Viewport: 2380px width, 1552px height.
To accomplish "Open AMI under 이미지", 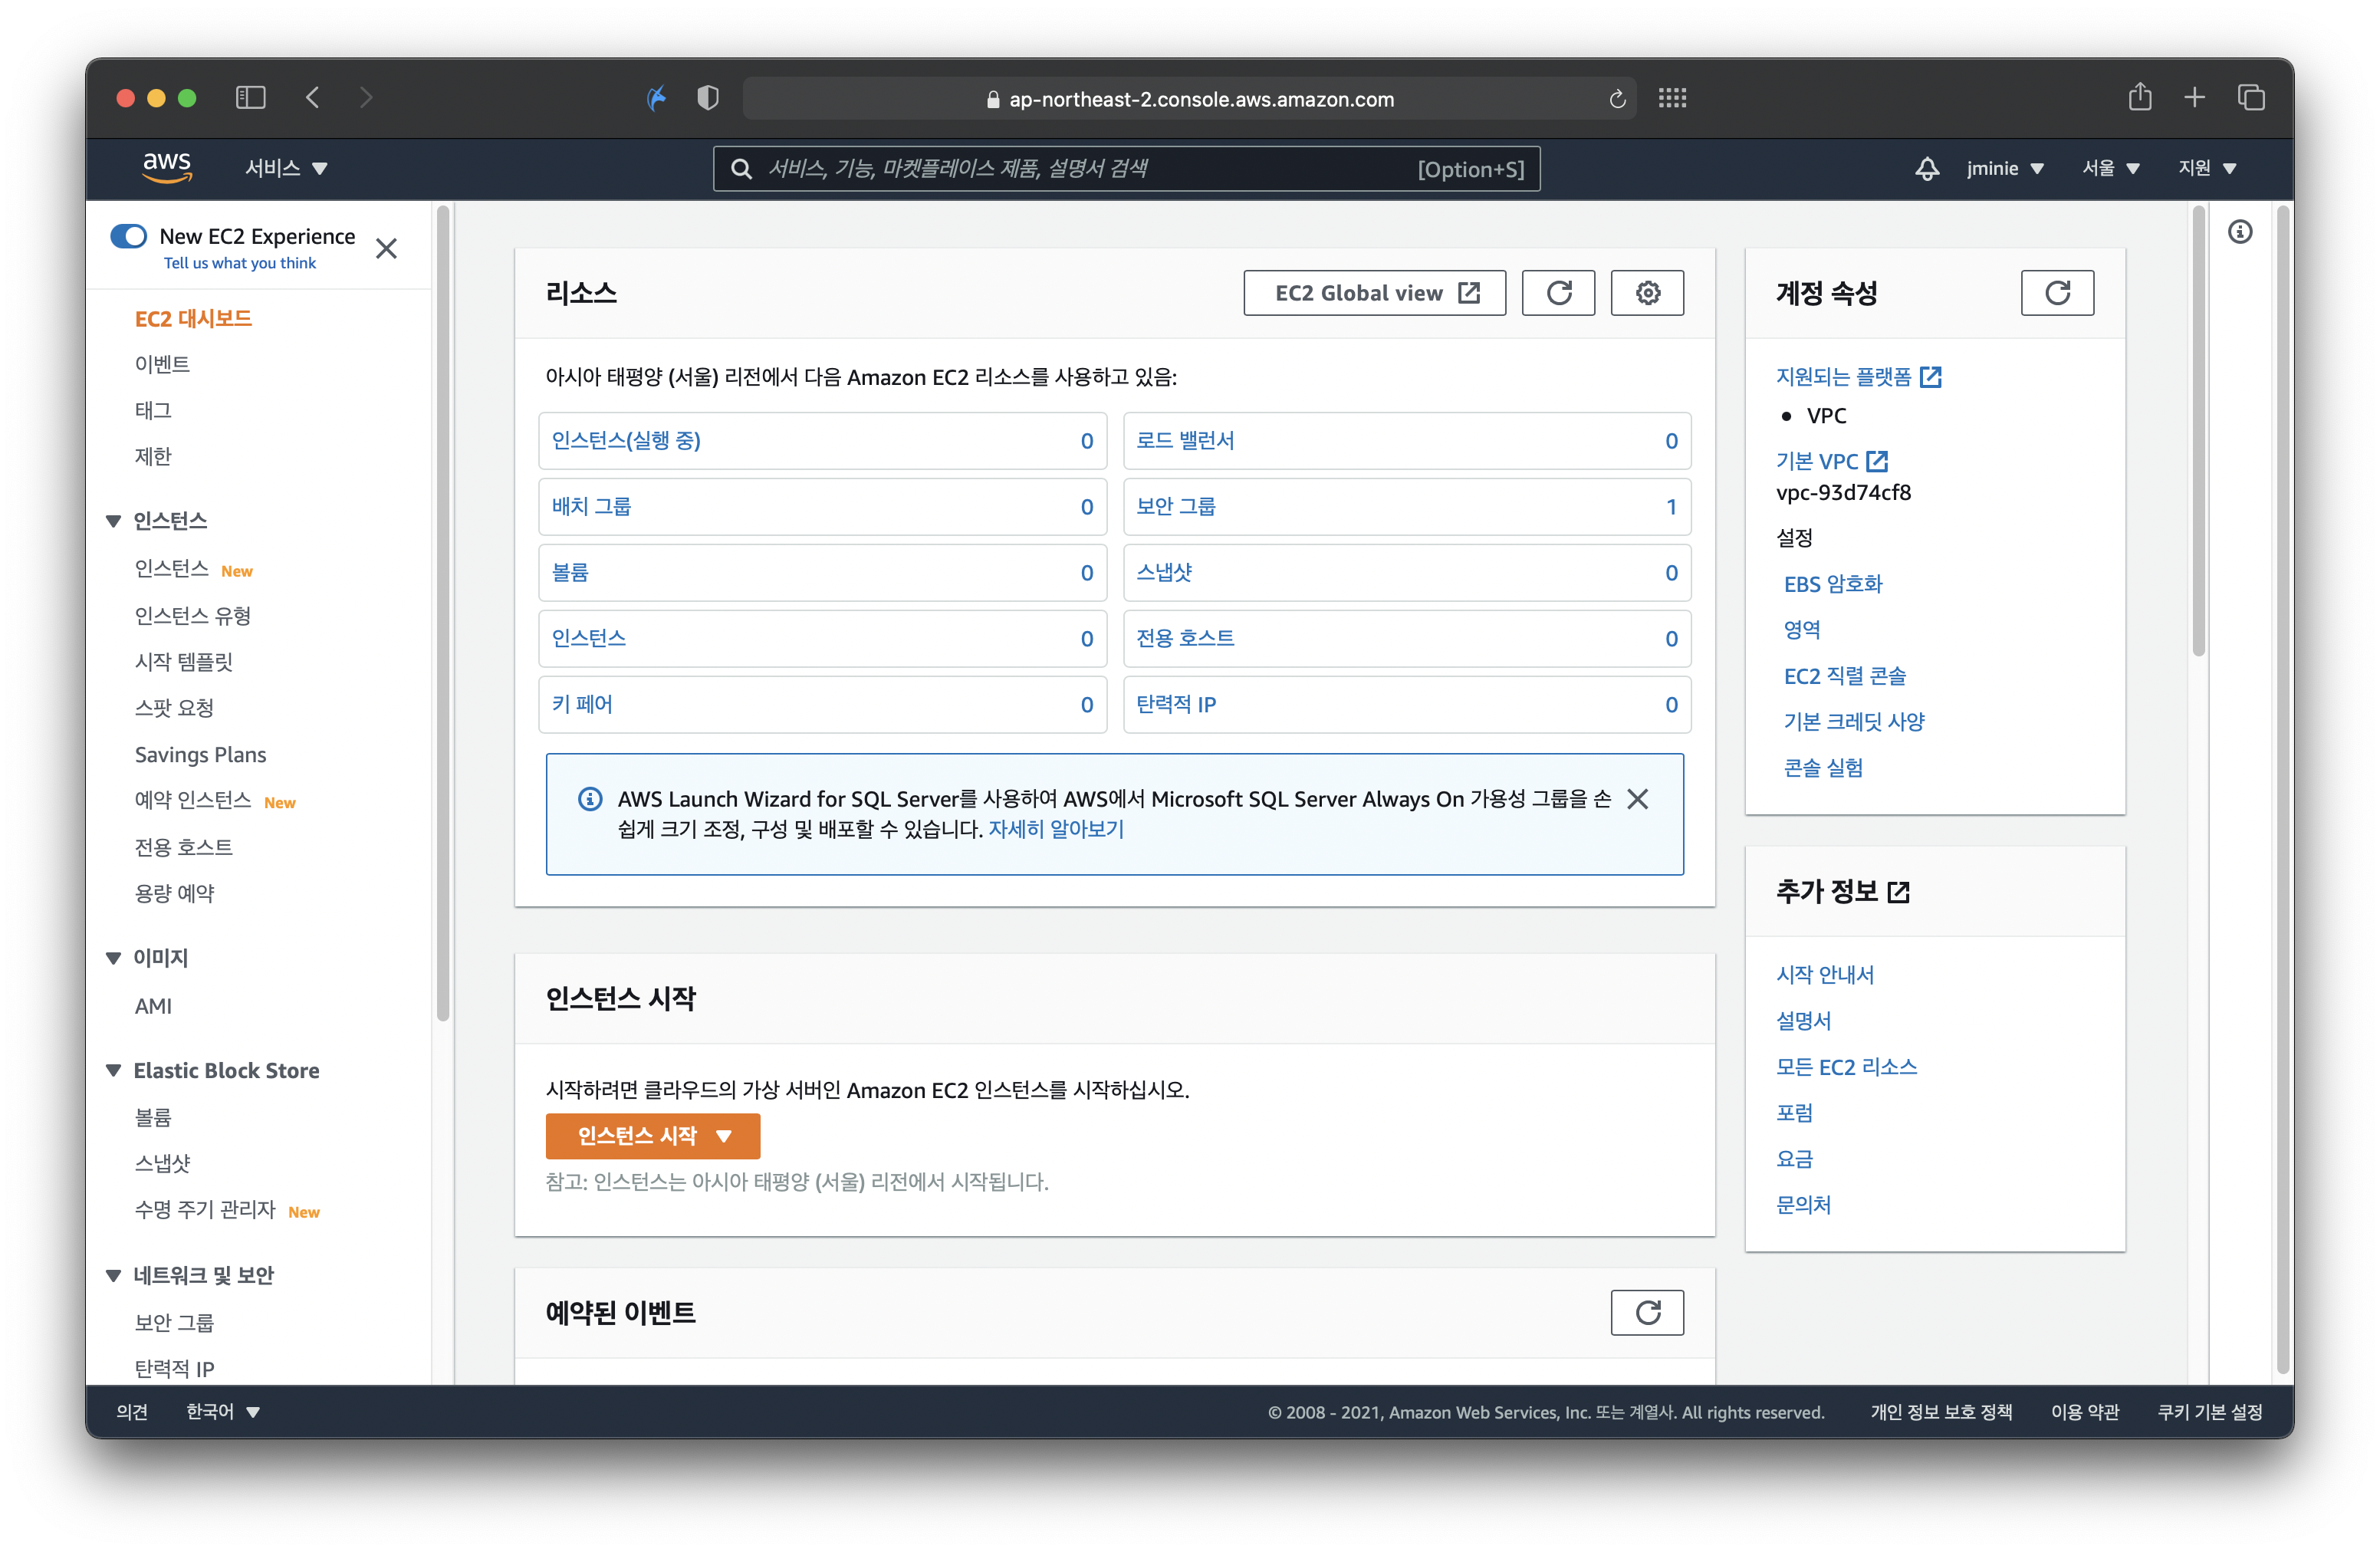I will [153, 1006].
